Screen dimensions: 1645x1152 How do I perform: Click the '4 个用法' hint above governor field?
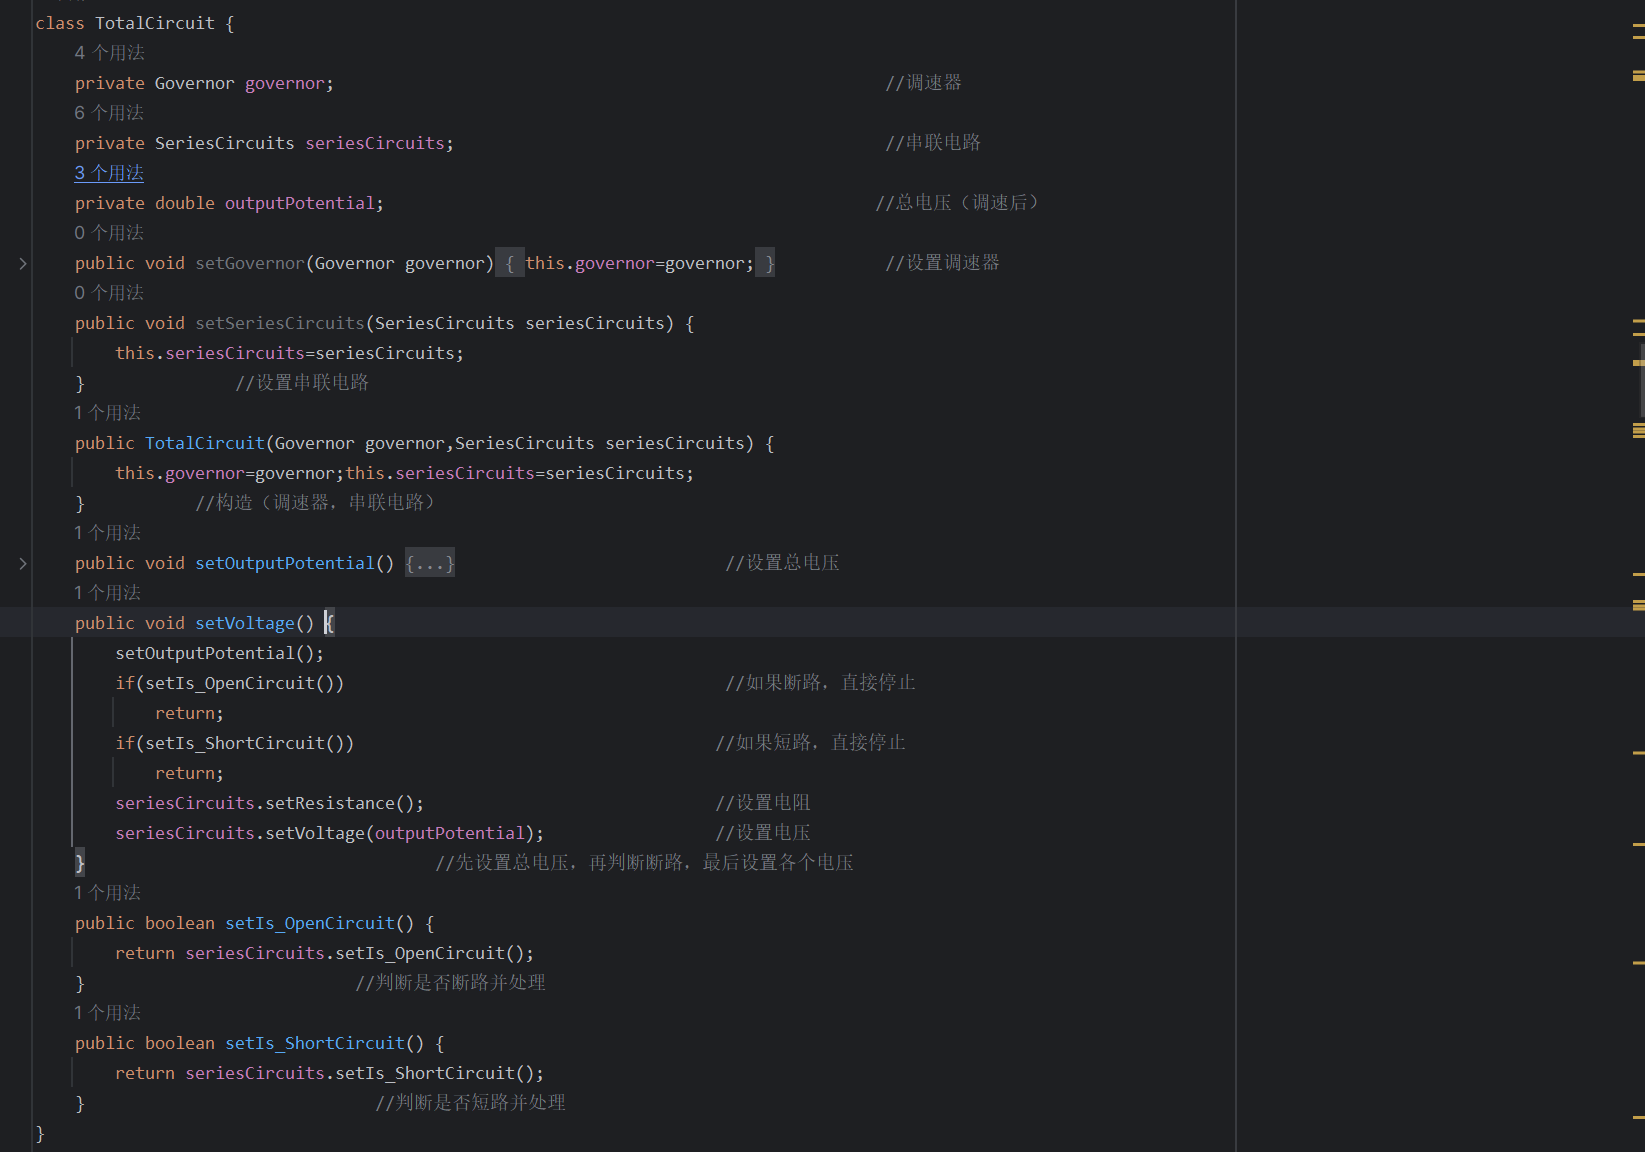(109, 53)
